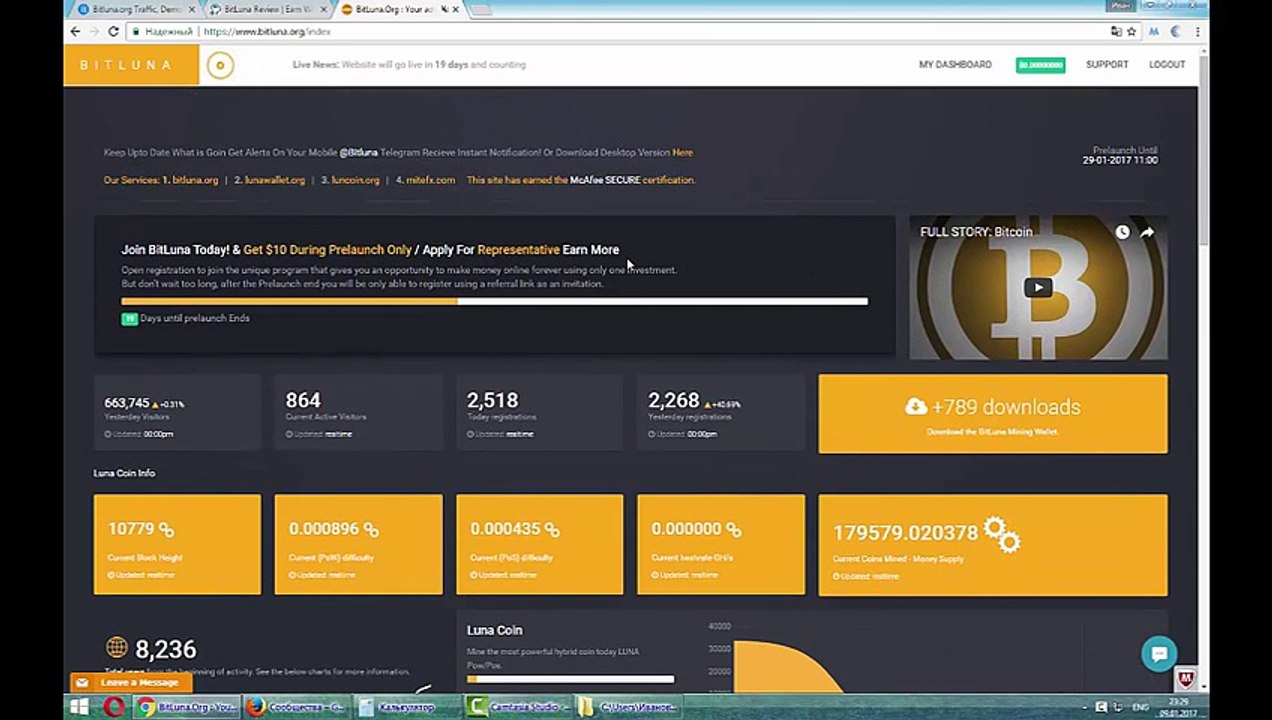Screen dimensions: 1272x720
Task: Click the 'Representative' link
Action: pos(518,250)
